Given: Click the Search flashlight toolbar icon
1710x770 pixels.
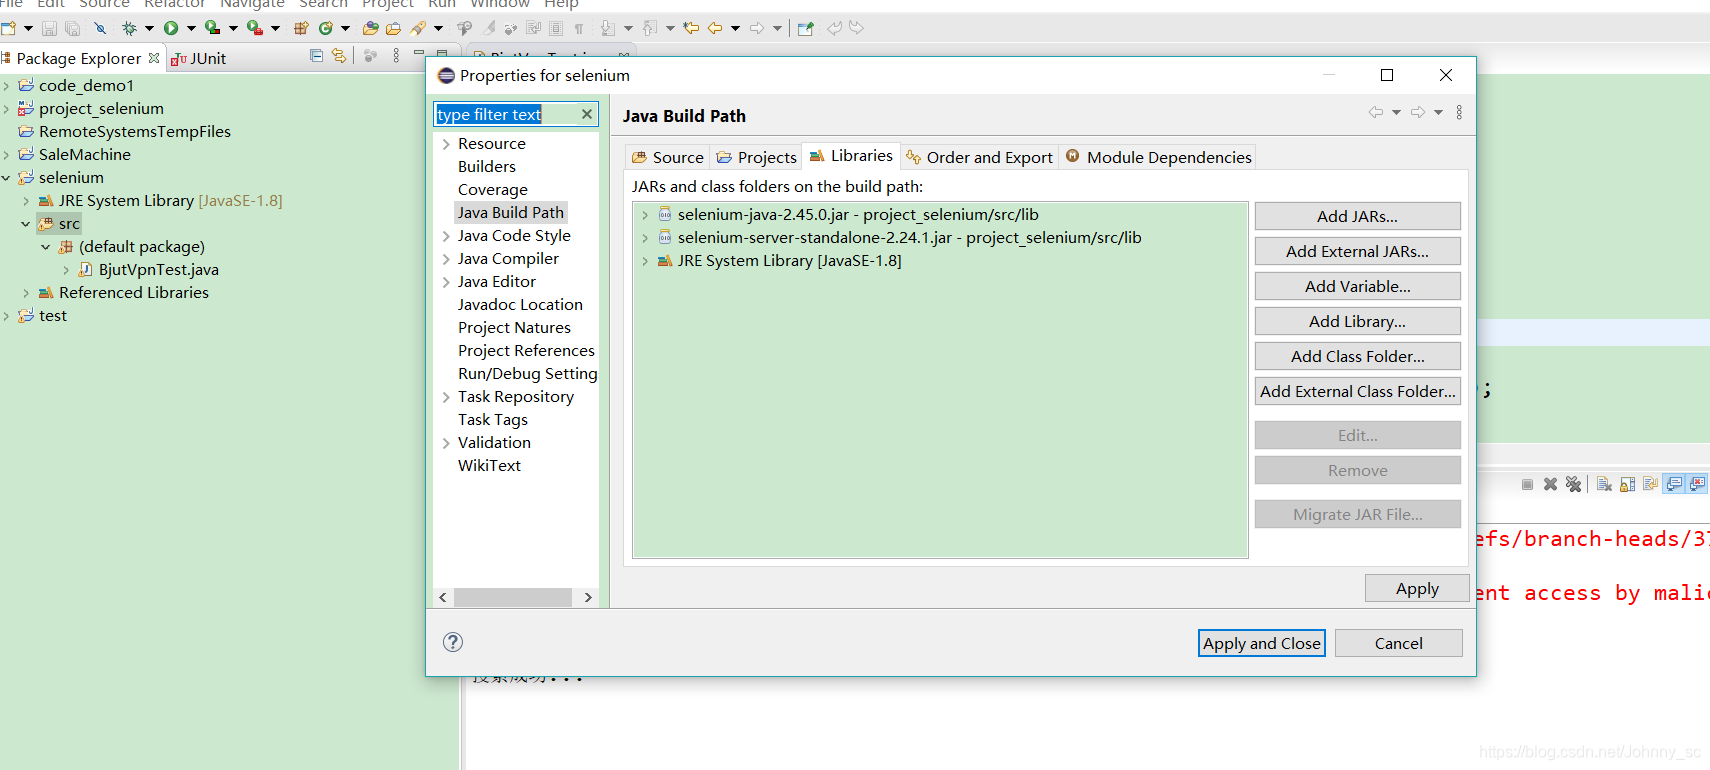Looking at the screenshot, I should click(418, 28).
